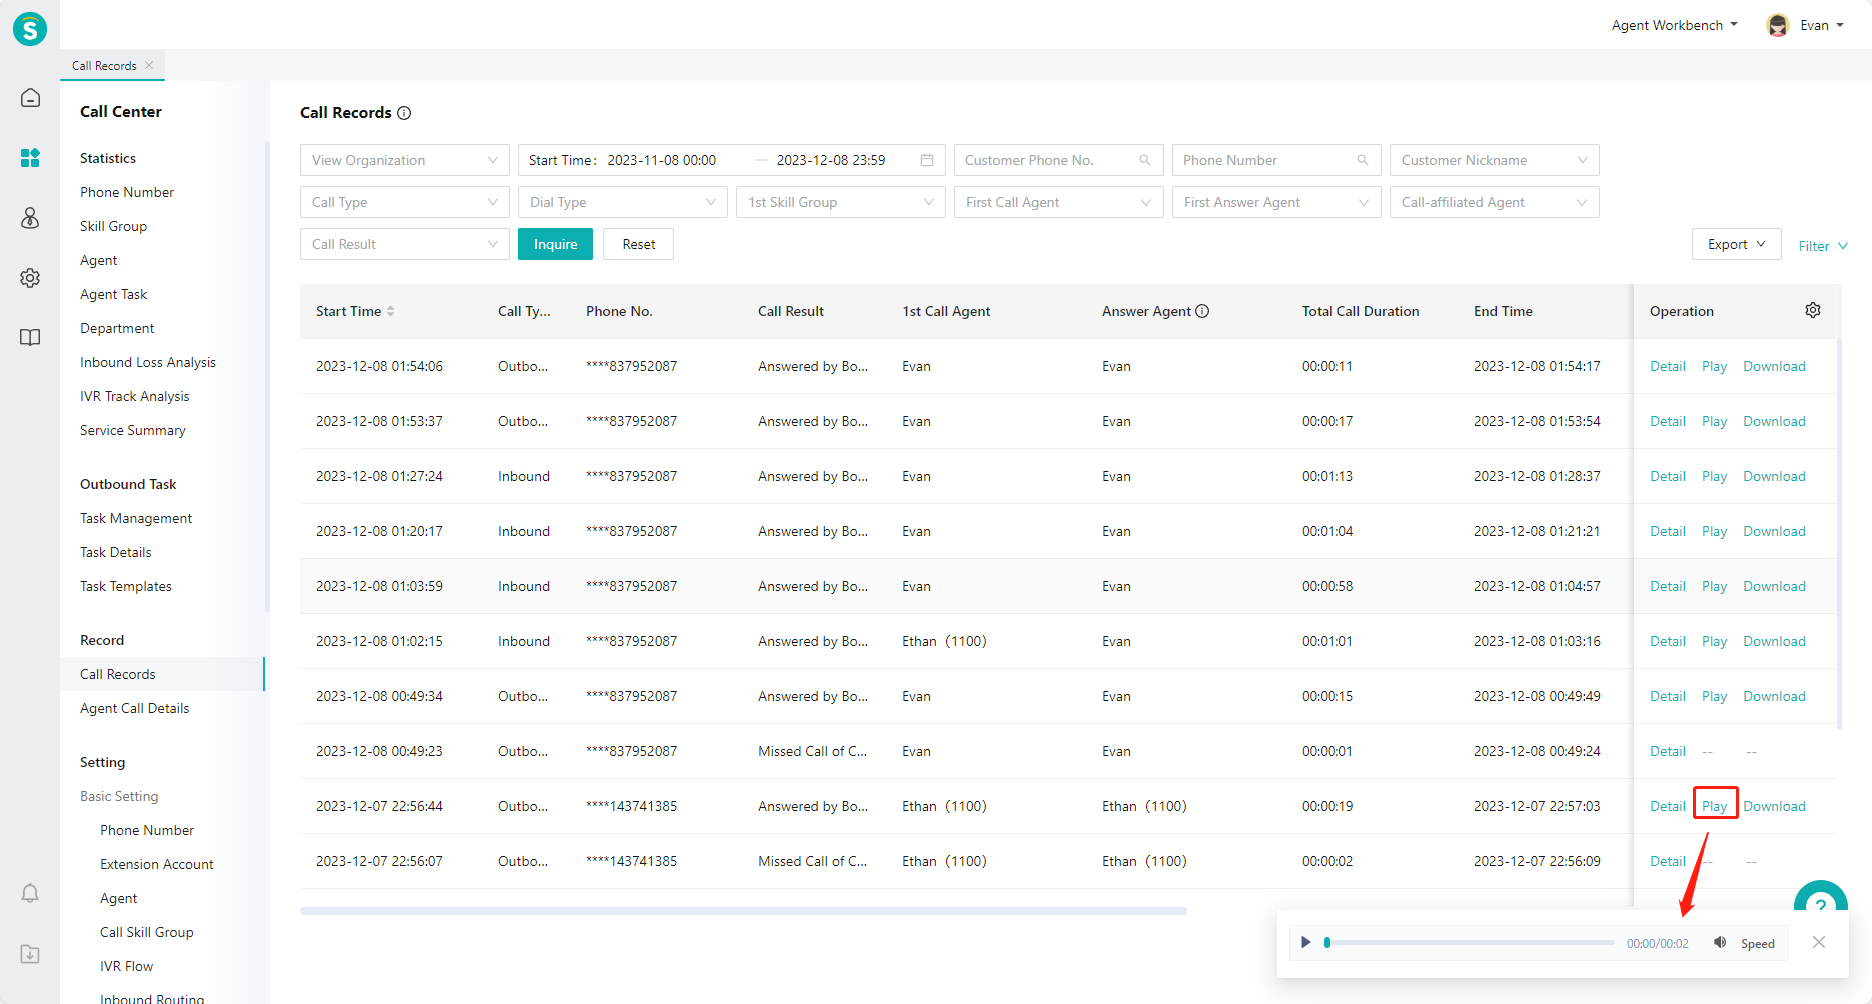Click the info icon beside Call Records title

404,113
